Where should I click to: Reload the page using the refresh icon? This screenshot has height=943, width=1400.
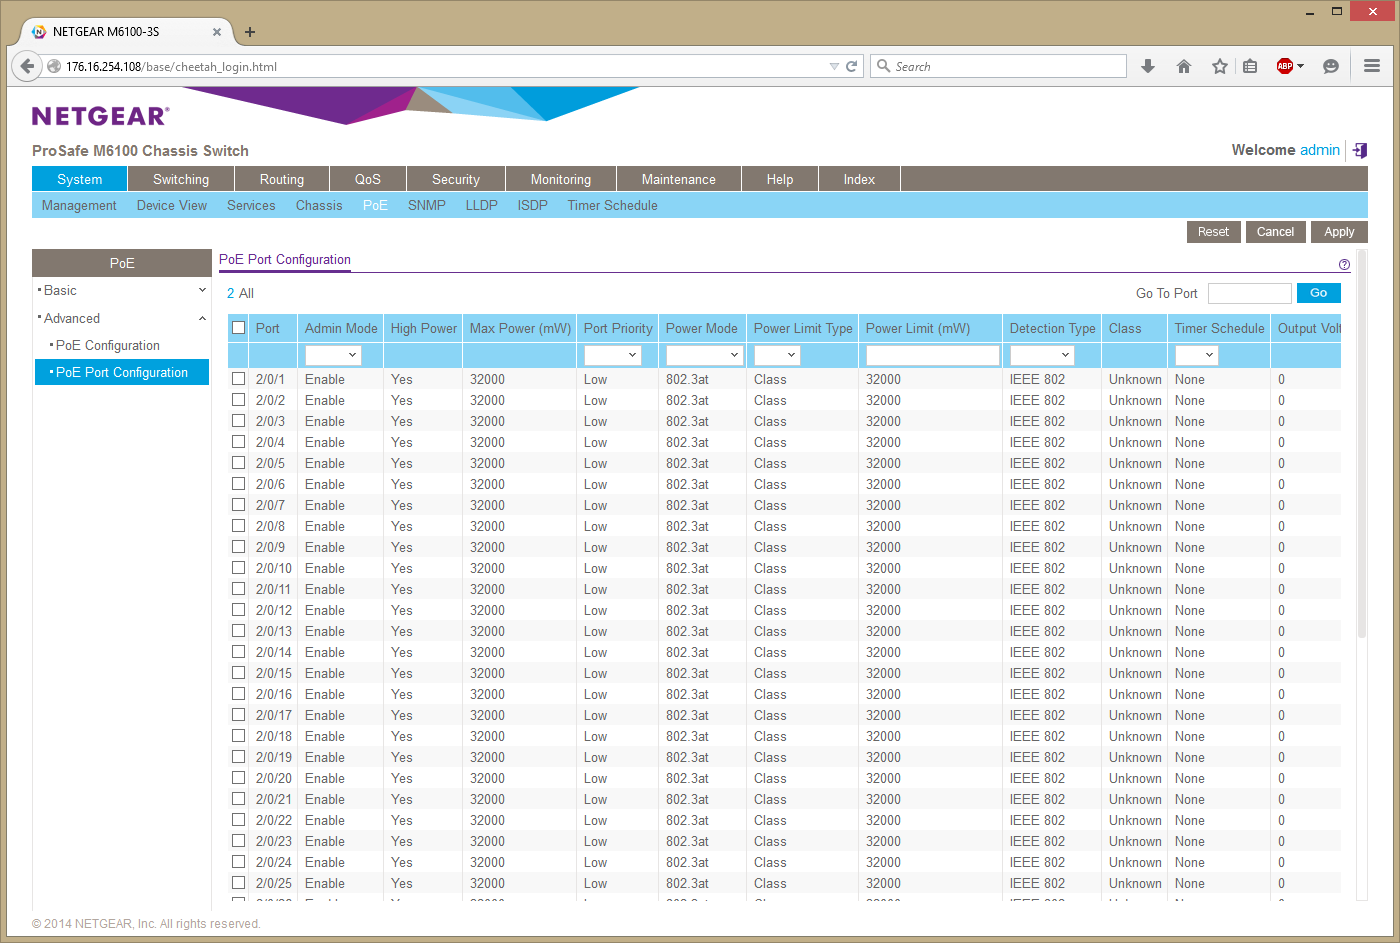pyautogui.click(x=852, y=66)
